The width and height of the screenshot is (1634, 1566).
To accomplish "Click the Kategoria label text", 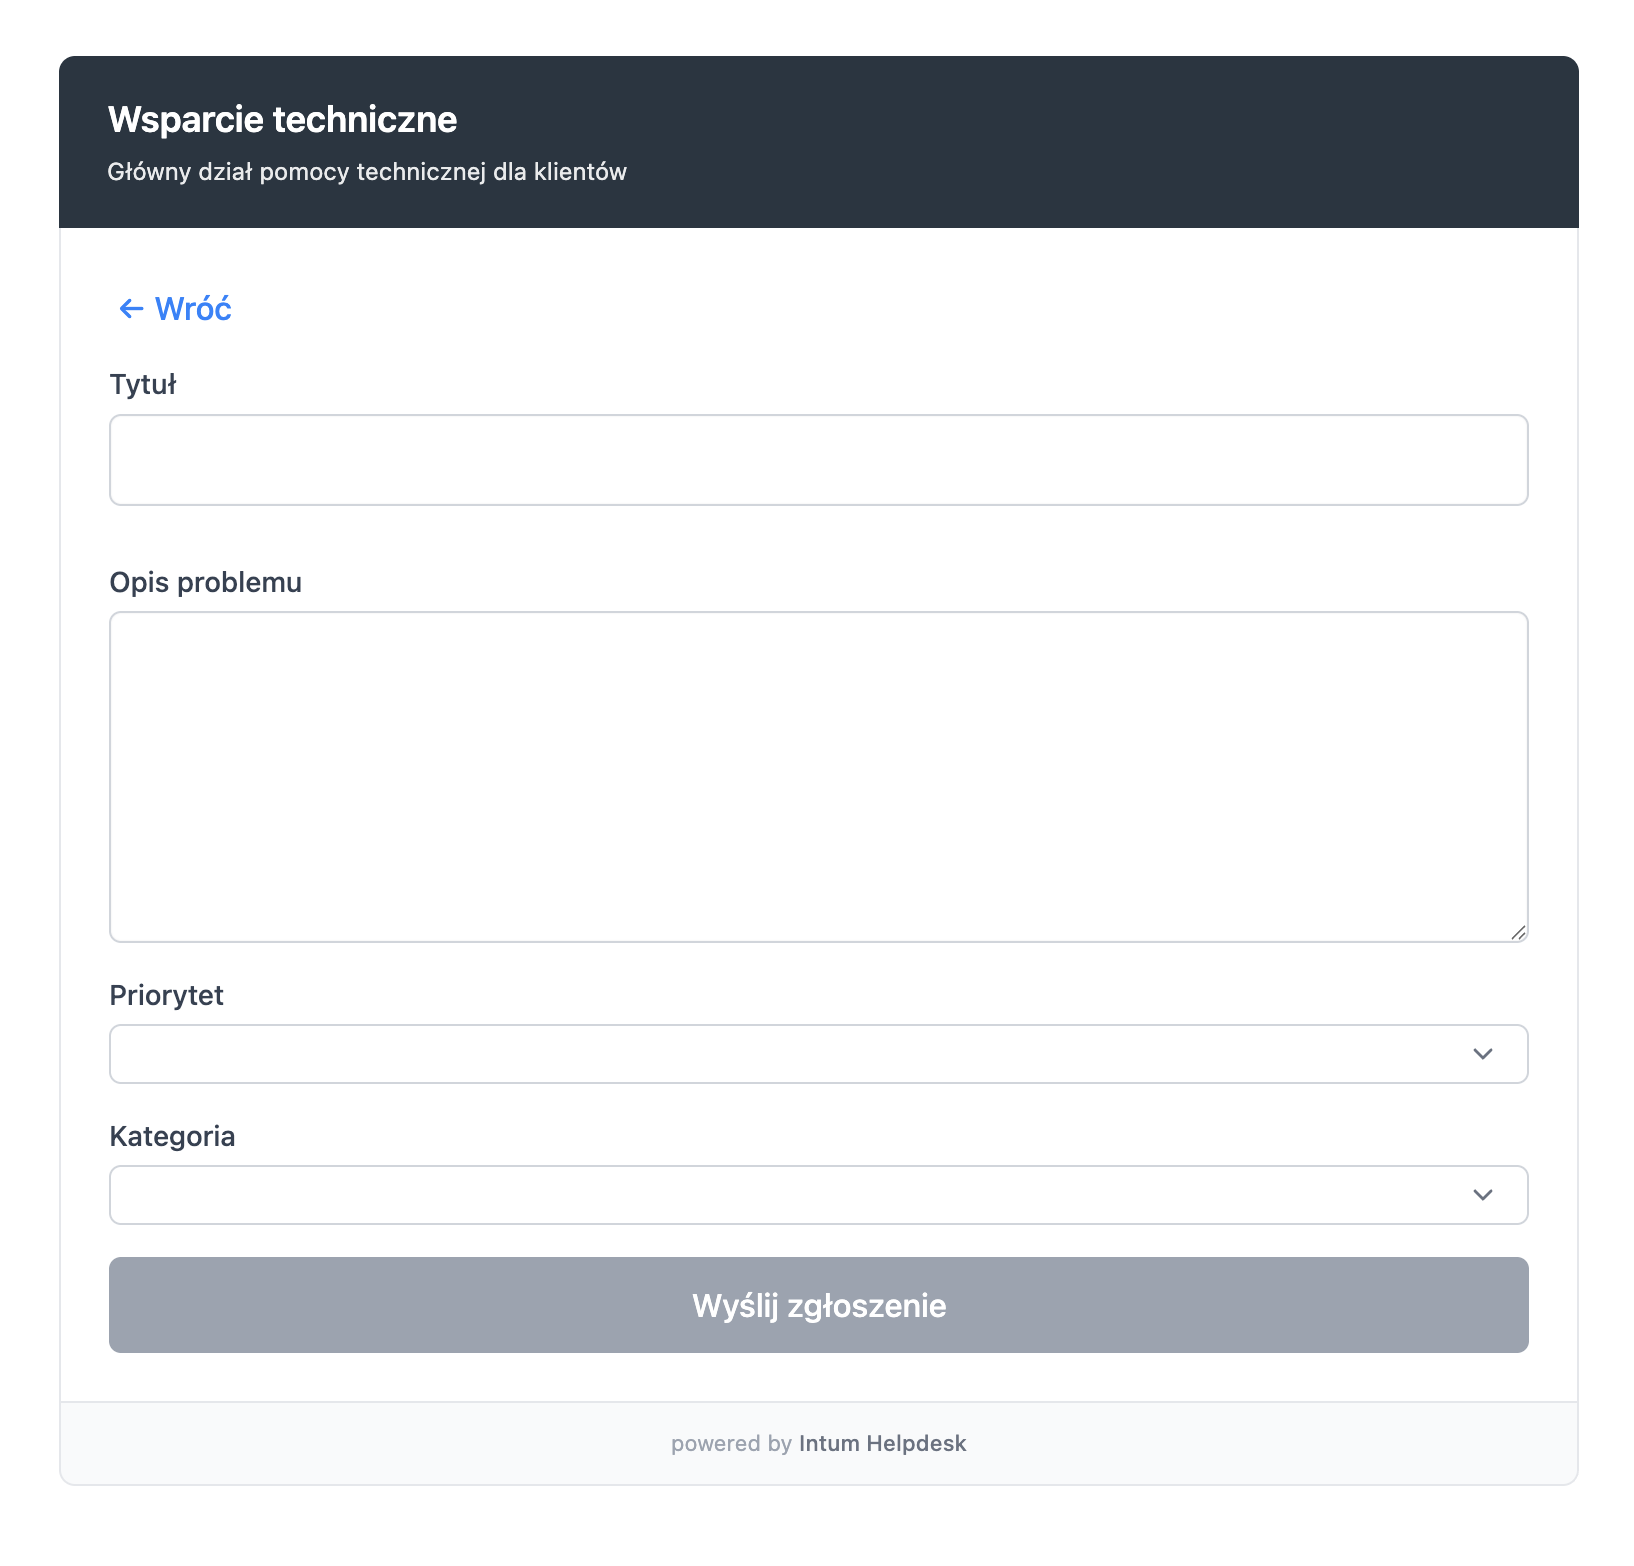I will (172, 1136).
